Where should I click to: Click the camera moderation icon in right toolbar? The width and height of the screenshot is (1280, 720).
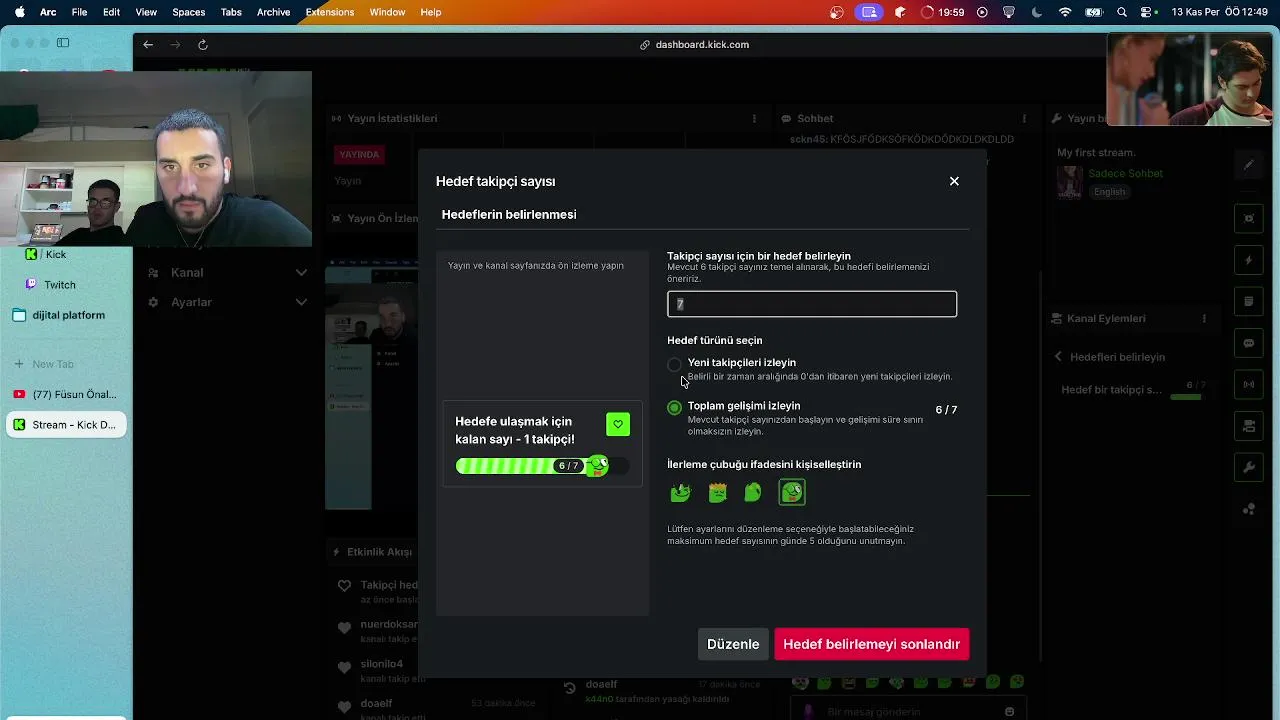(x=1249, y=426)
